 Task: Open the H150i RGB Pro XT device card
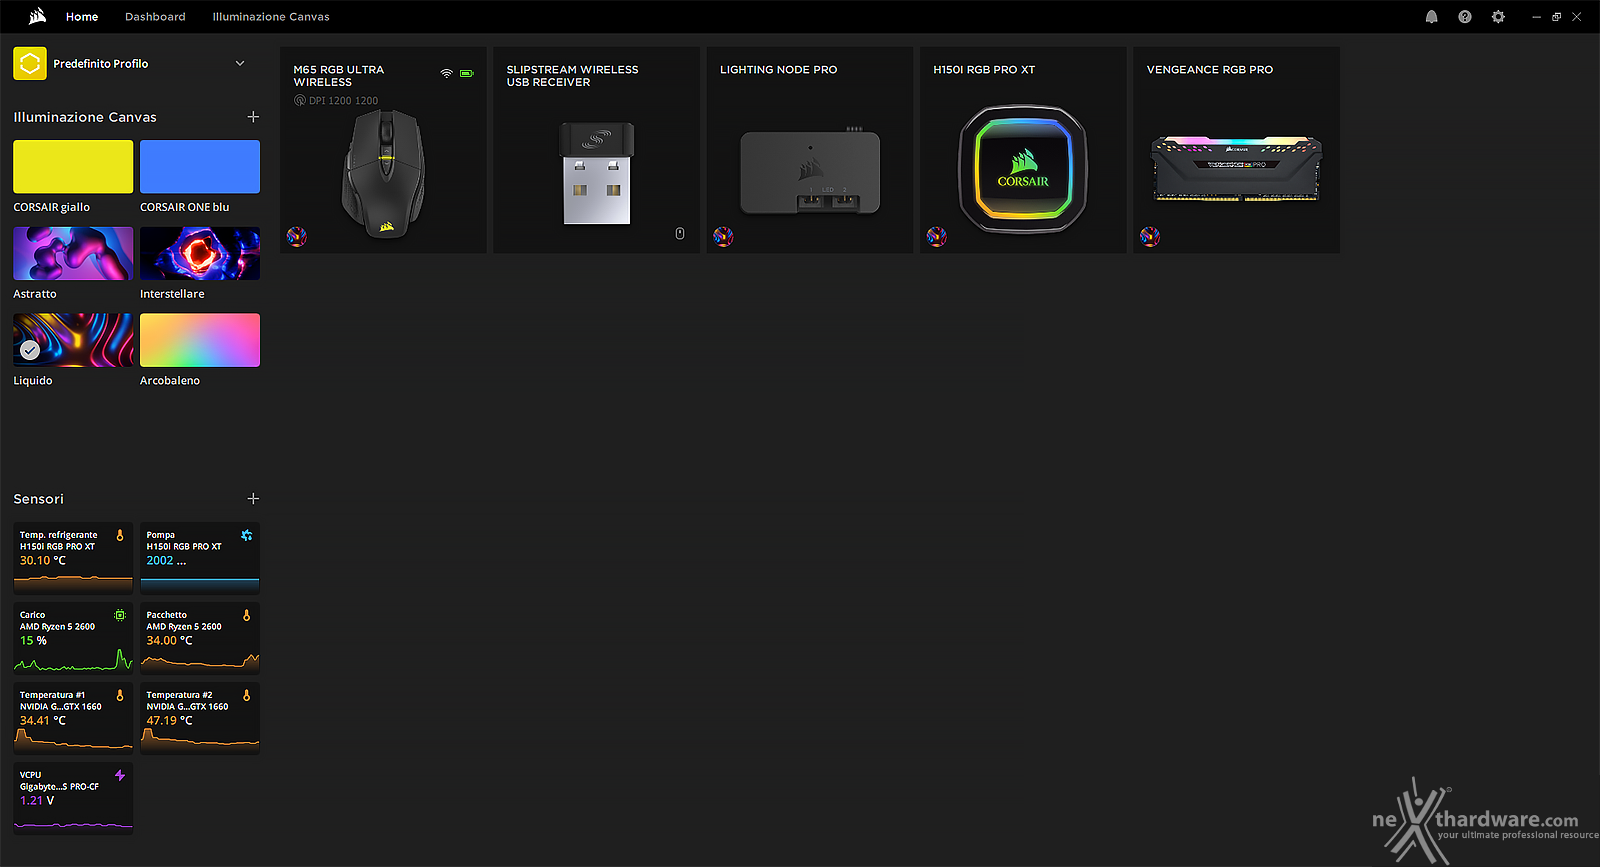[1023, 150]
